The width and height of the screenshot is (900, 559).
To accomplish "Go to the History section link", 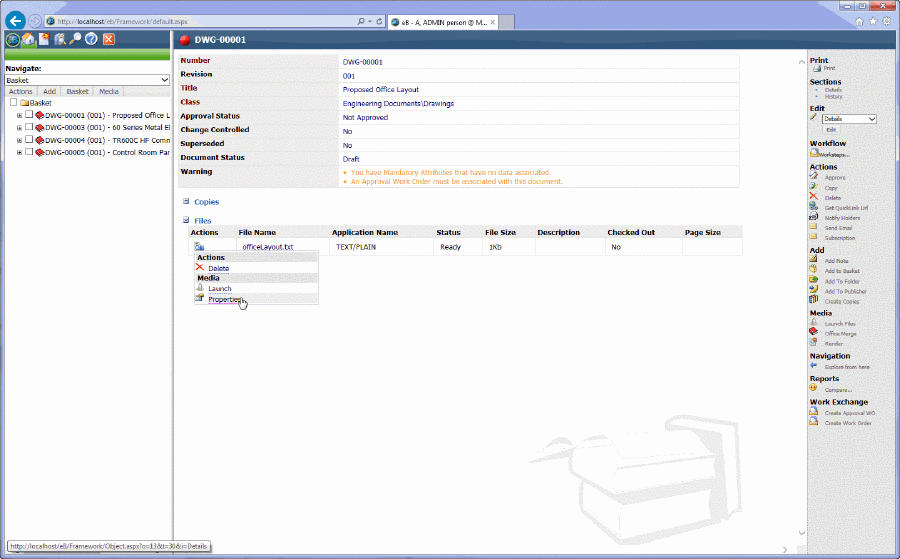I will click(x=833, y=96).
